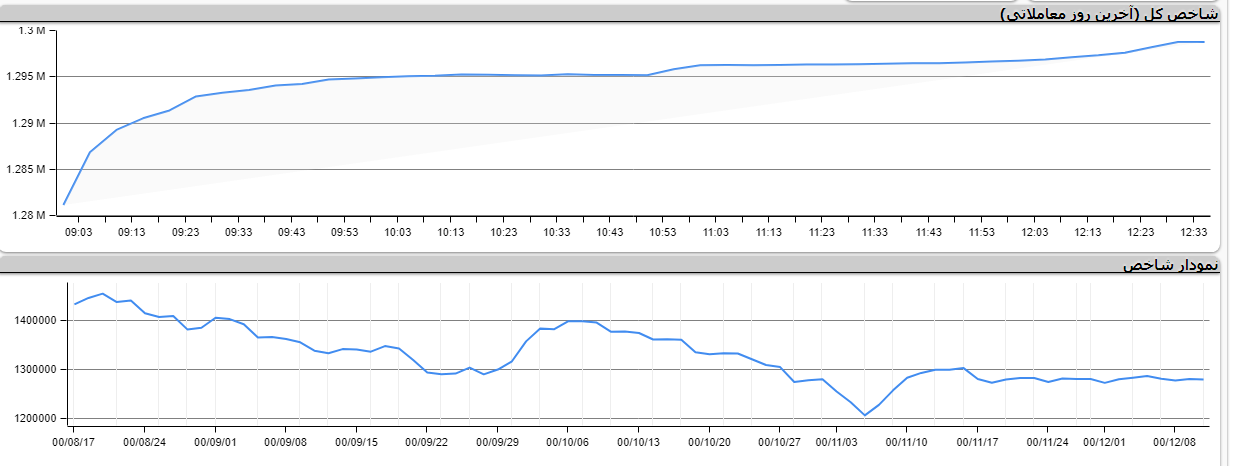Click lowest dip point on lower index line
Image resolution: width=1233 pixels, height=466 pixels.
point(865,415)
